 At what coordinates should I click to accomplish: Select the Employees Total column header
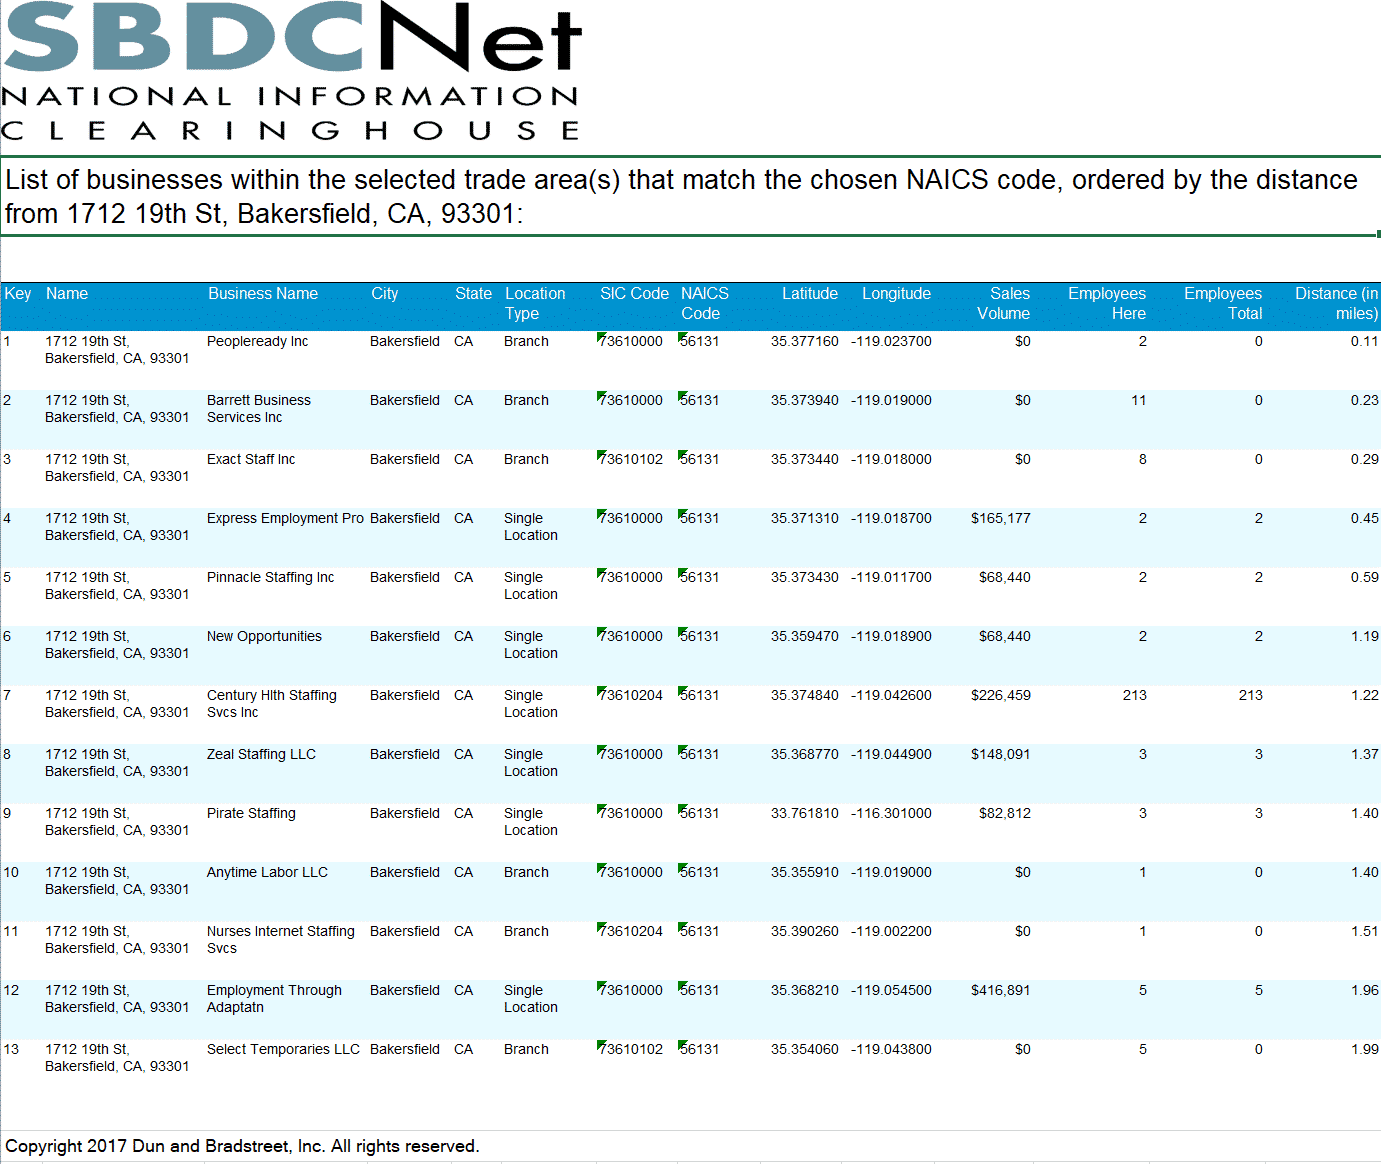[x=1223, y=304]
